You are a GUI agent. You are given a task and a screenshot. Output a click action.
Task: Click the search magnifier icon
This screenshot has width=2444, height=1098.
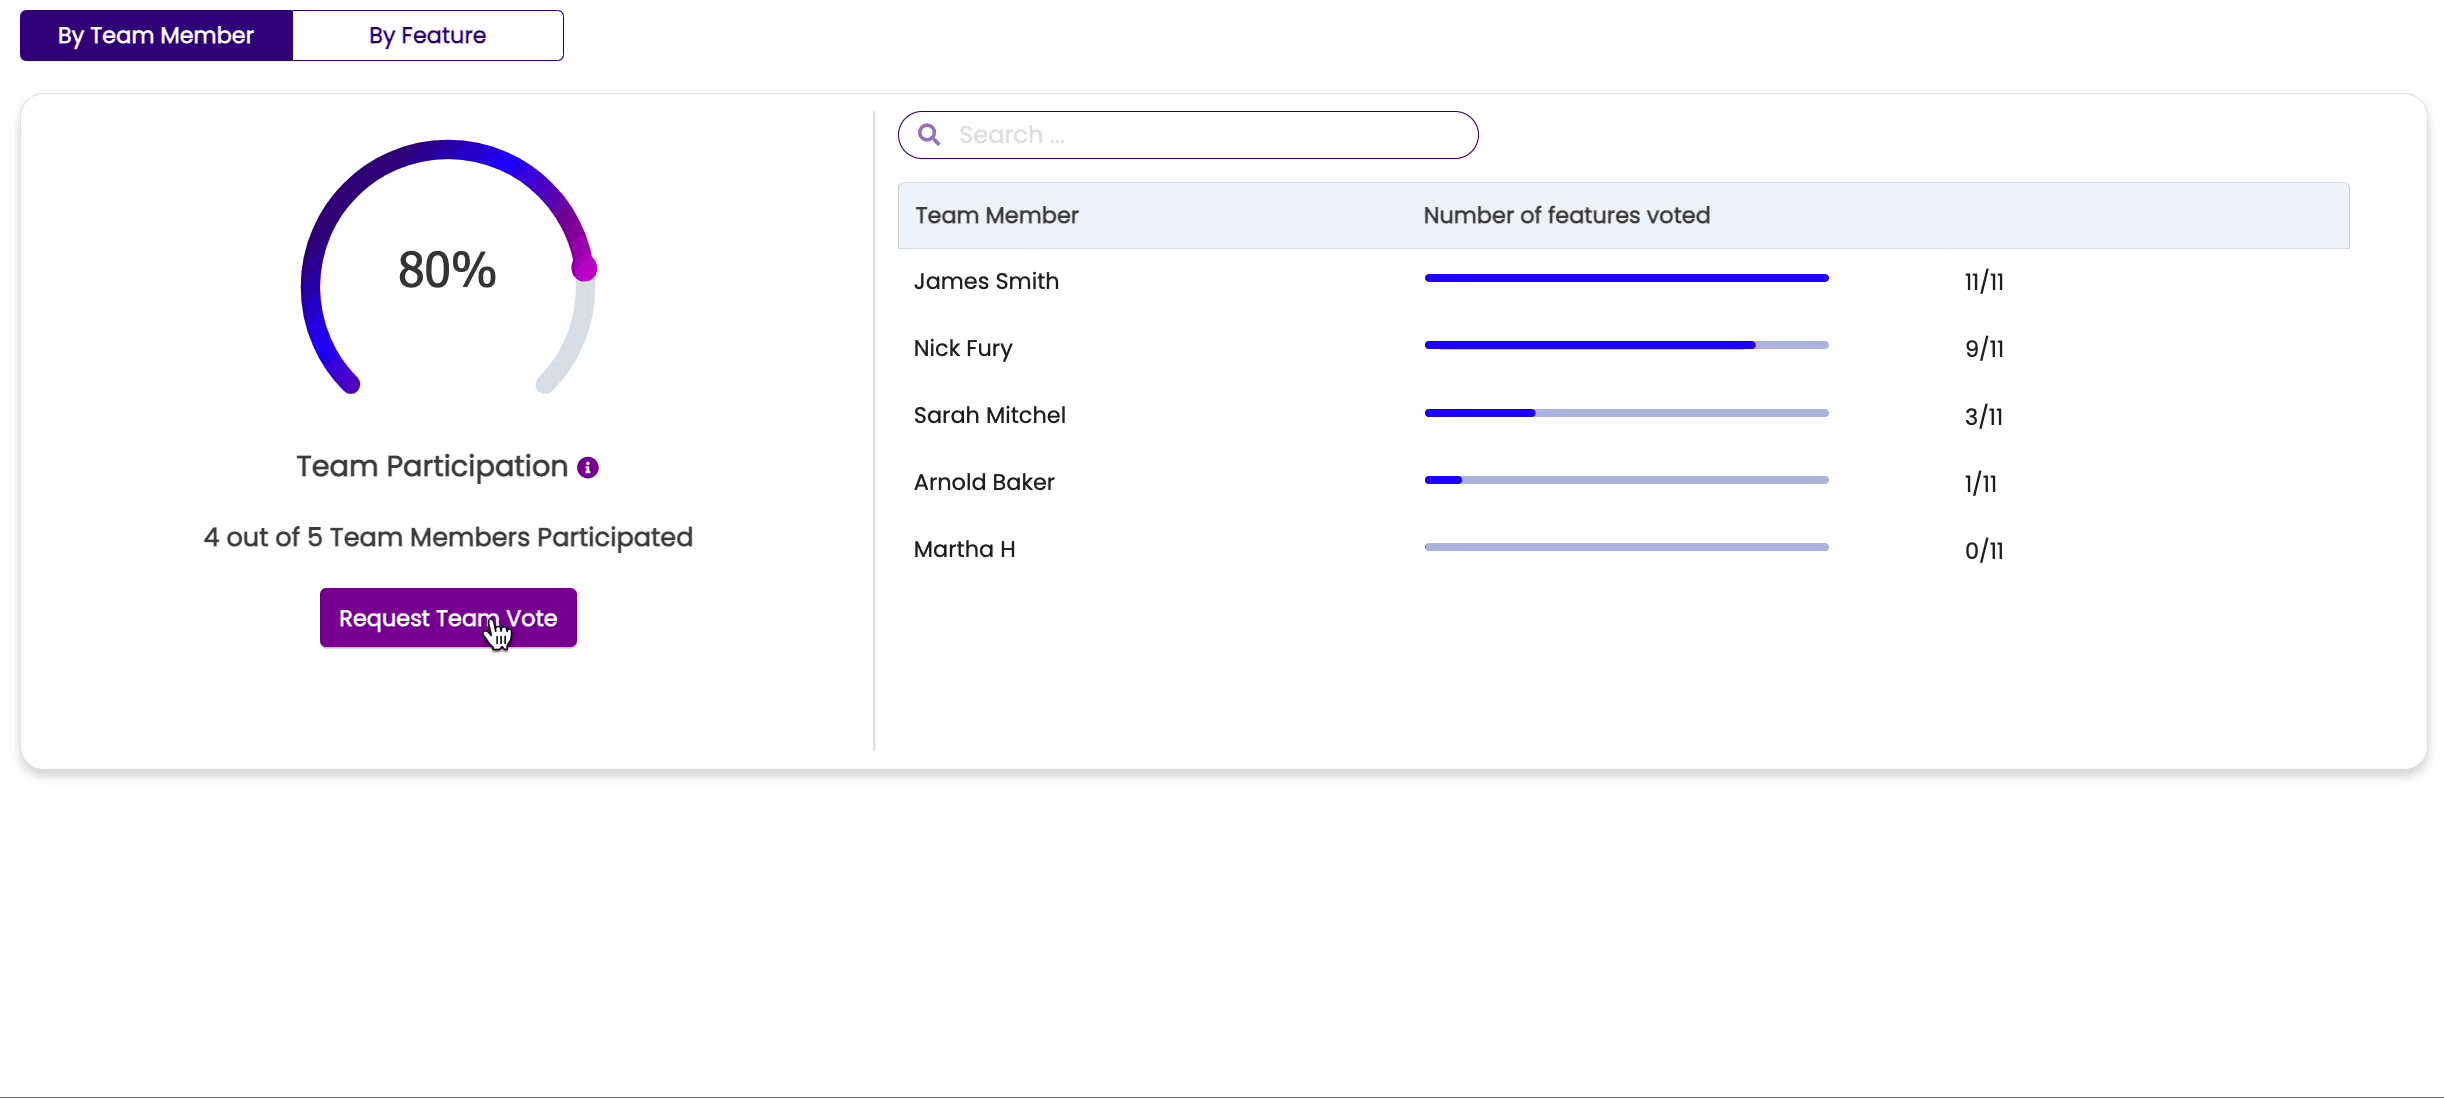(x=929, y=135)
